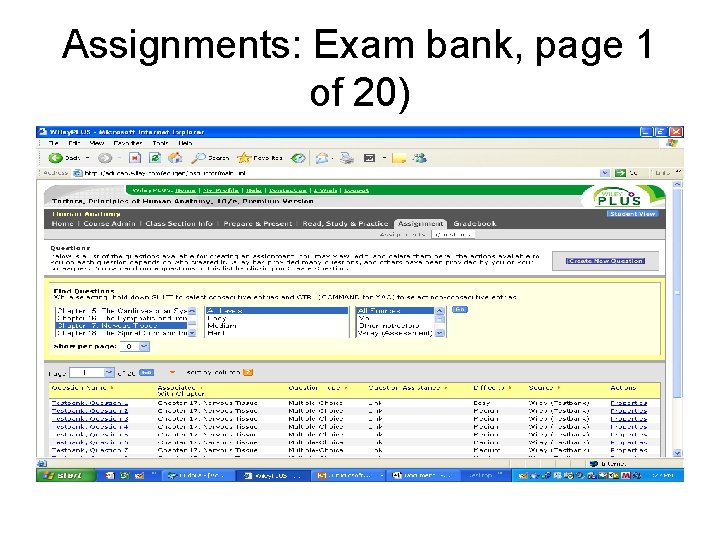Open the Tools menu

[160, 143]
